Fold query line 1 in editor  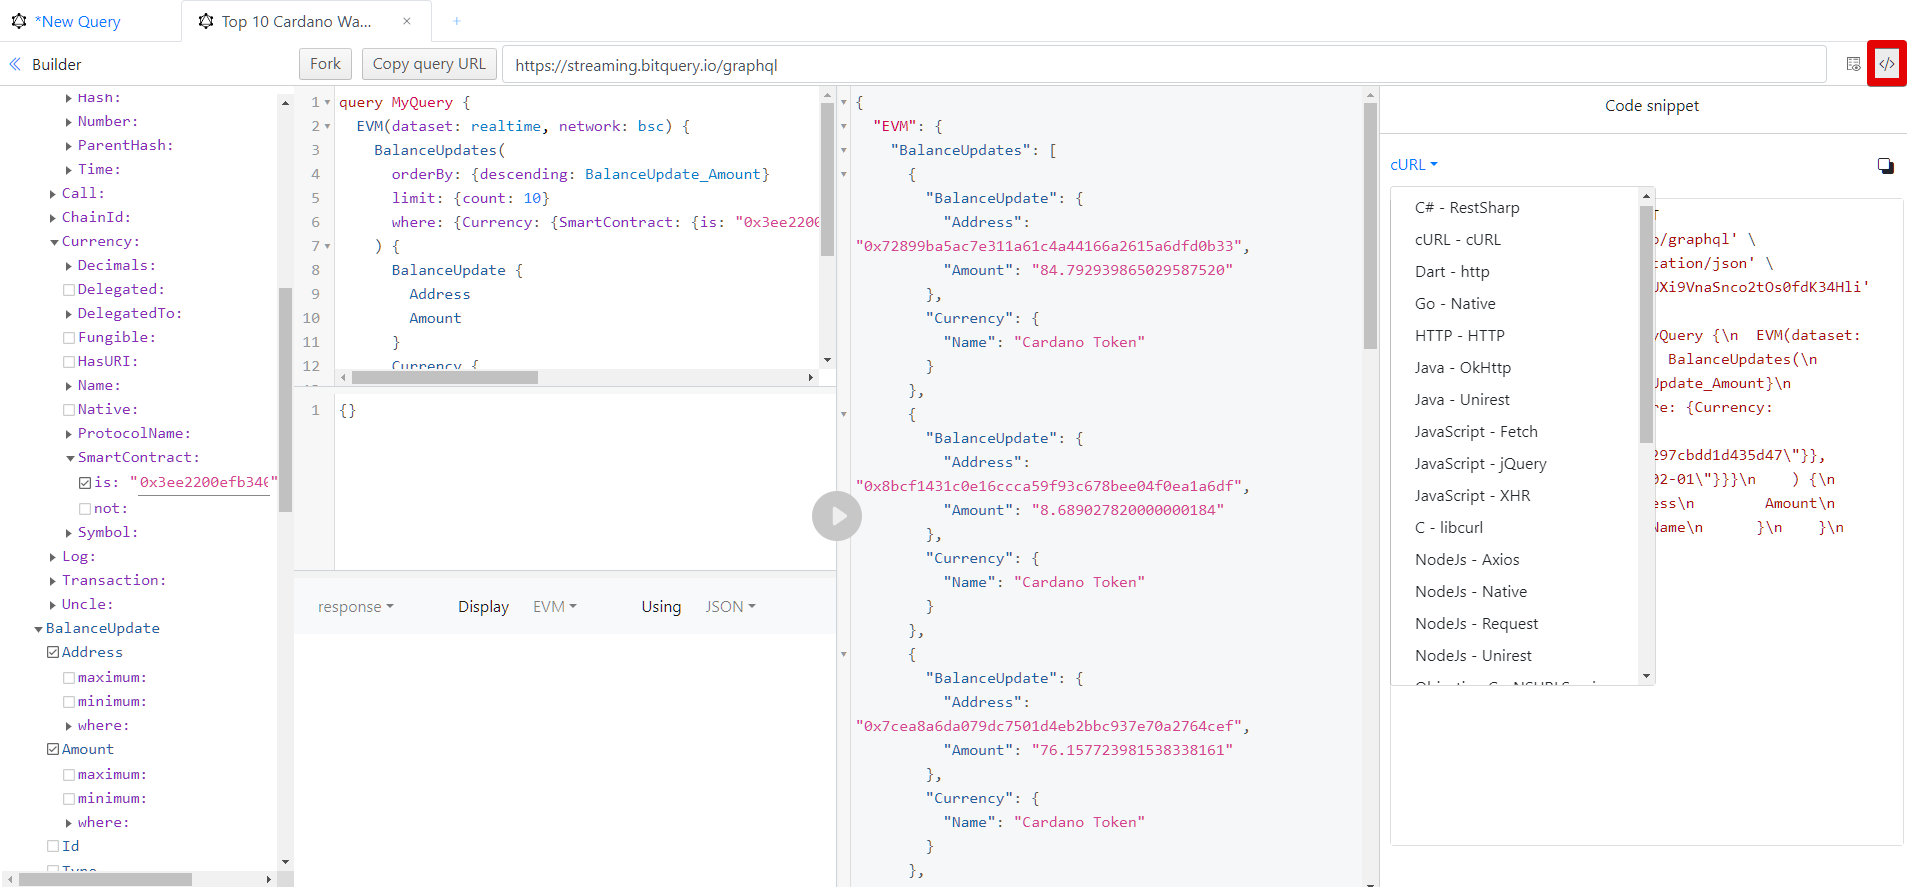tap(327, 102)
